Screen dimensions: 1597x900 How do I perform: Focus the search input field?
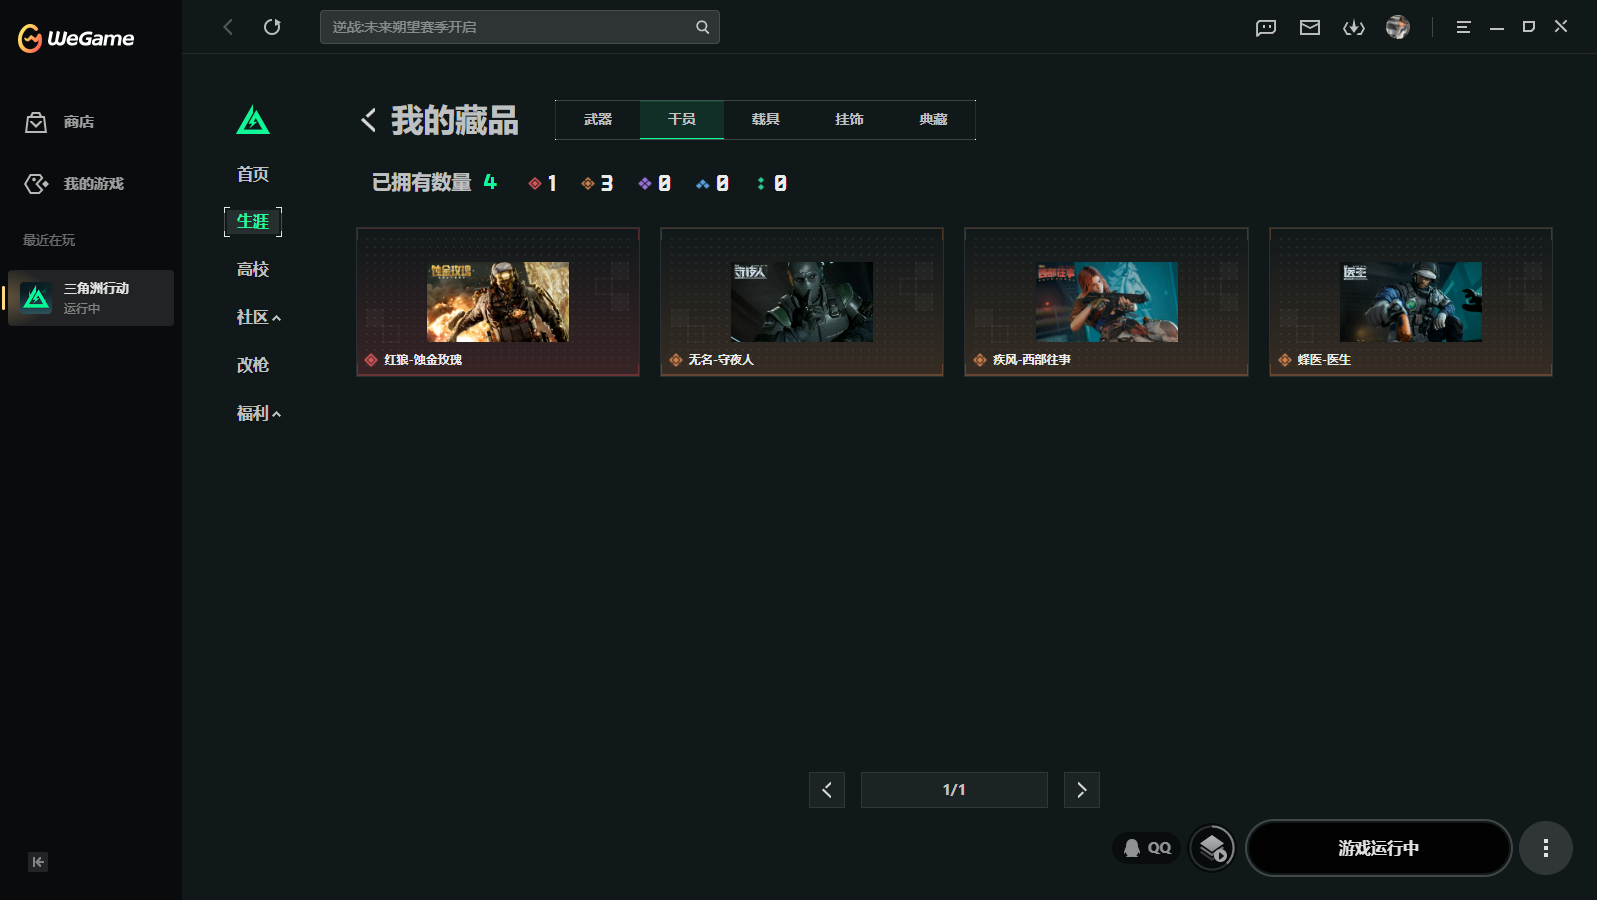click(506, 27)
